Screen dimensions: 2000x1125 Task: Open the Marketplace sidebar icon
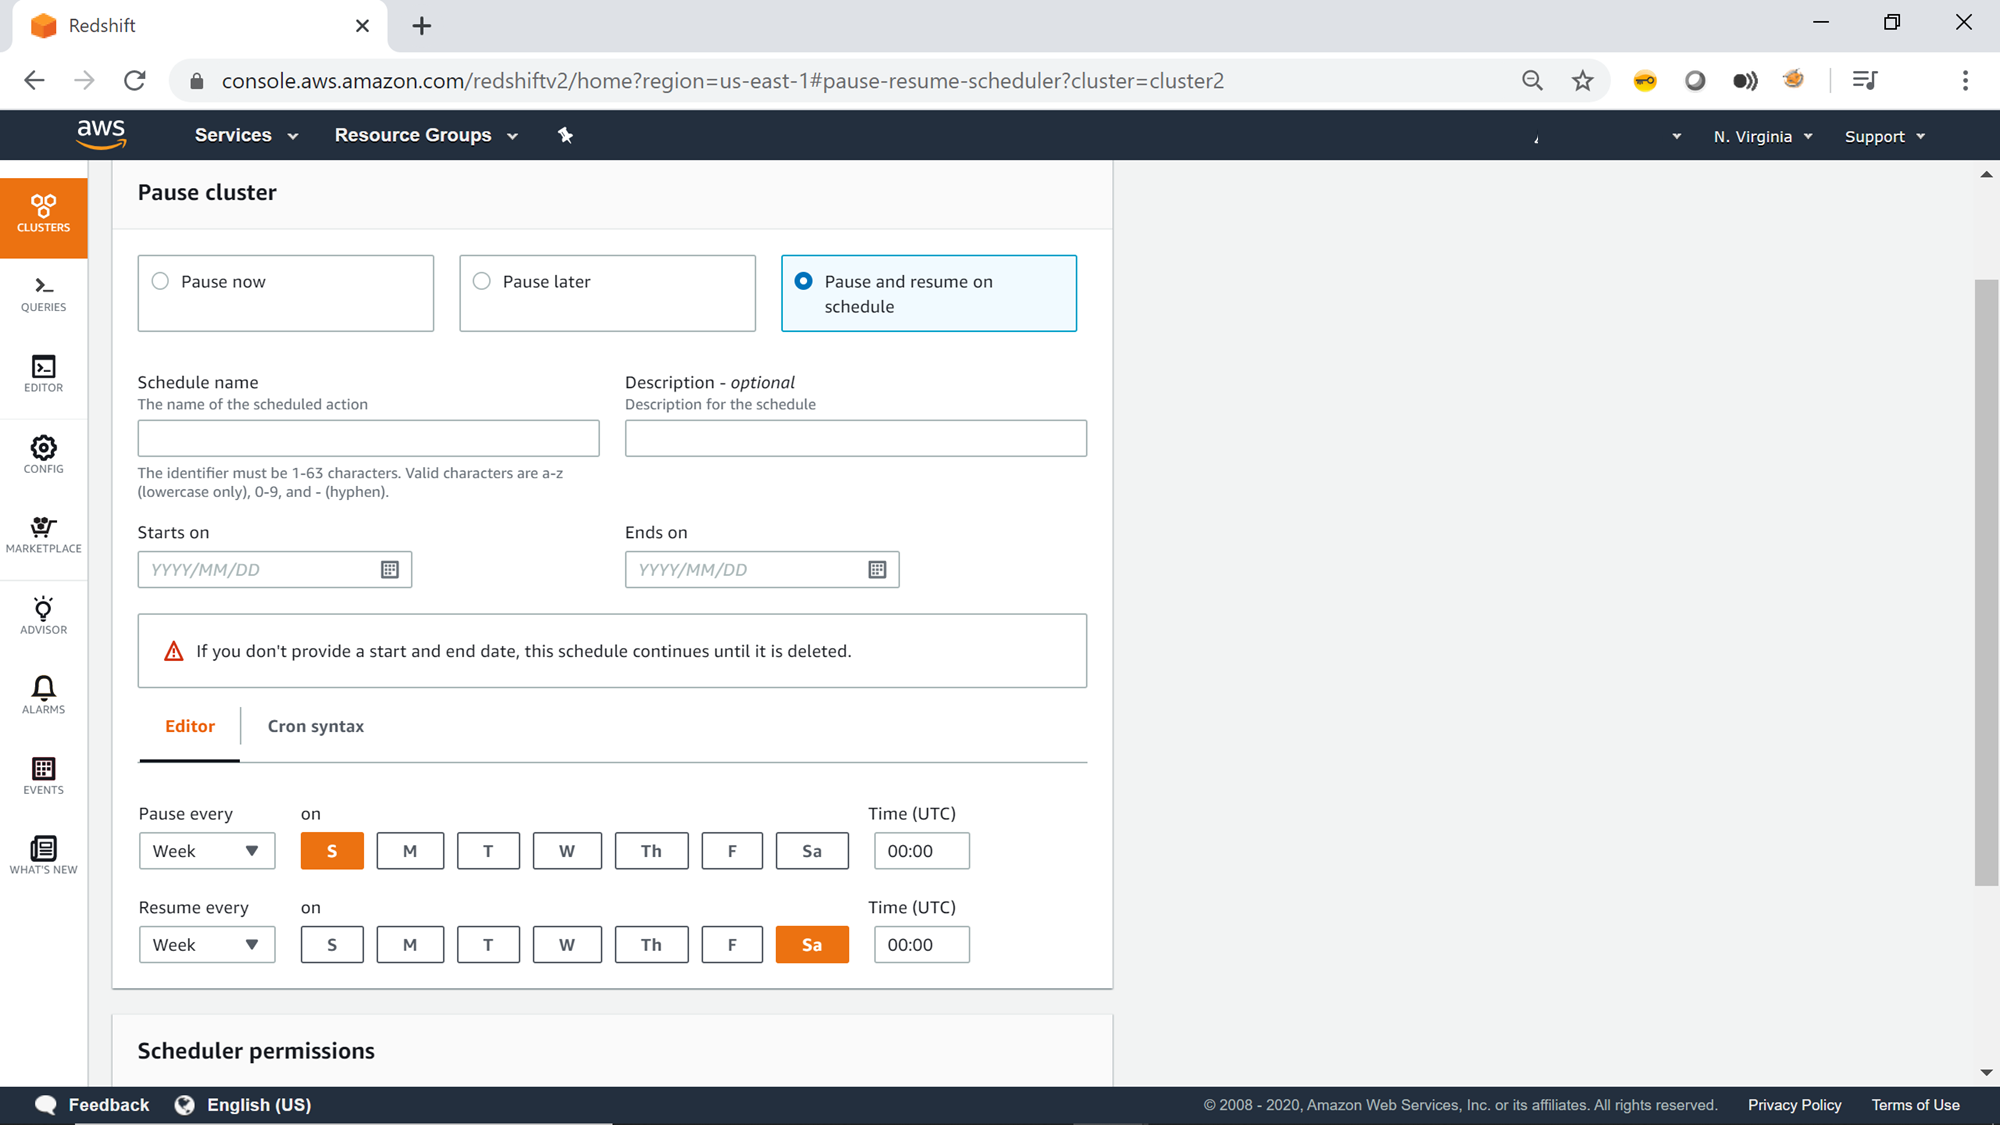coord(43,535)
